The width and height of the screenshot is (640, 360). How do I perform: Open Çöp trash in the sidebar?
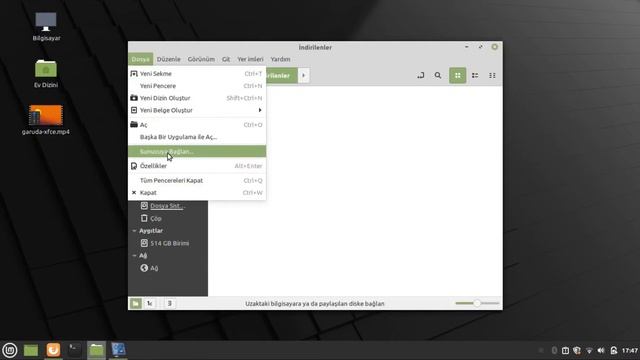tap(156, 219)
